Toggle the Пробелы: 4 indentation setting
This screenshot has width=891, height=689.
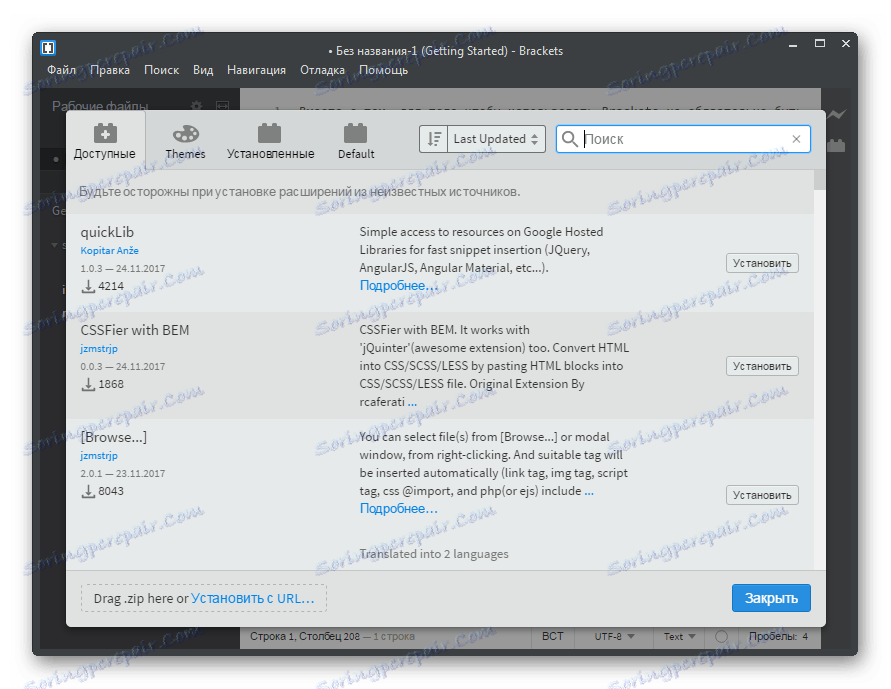click(778, 636)
